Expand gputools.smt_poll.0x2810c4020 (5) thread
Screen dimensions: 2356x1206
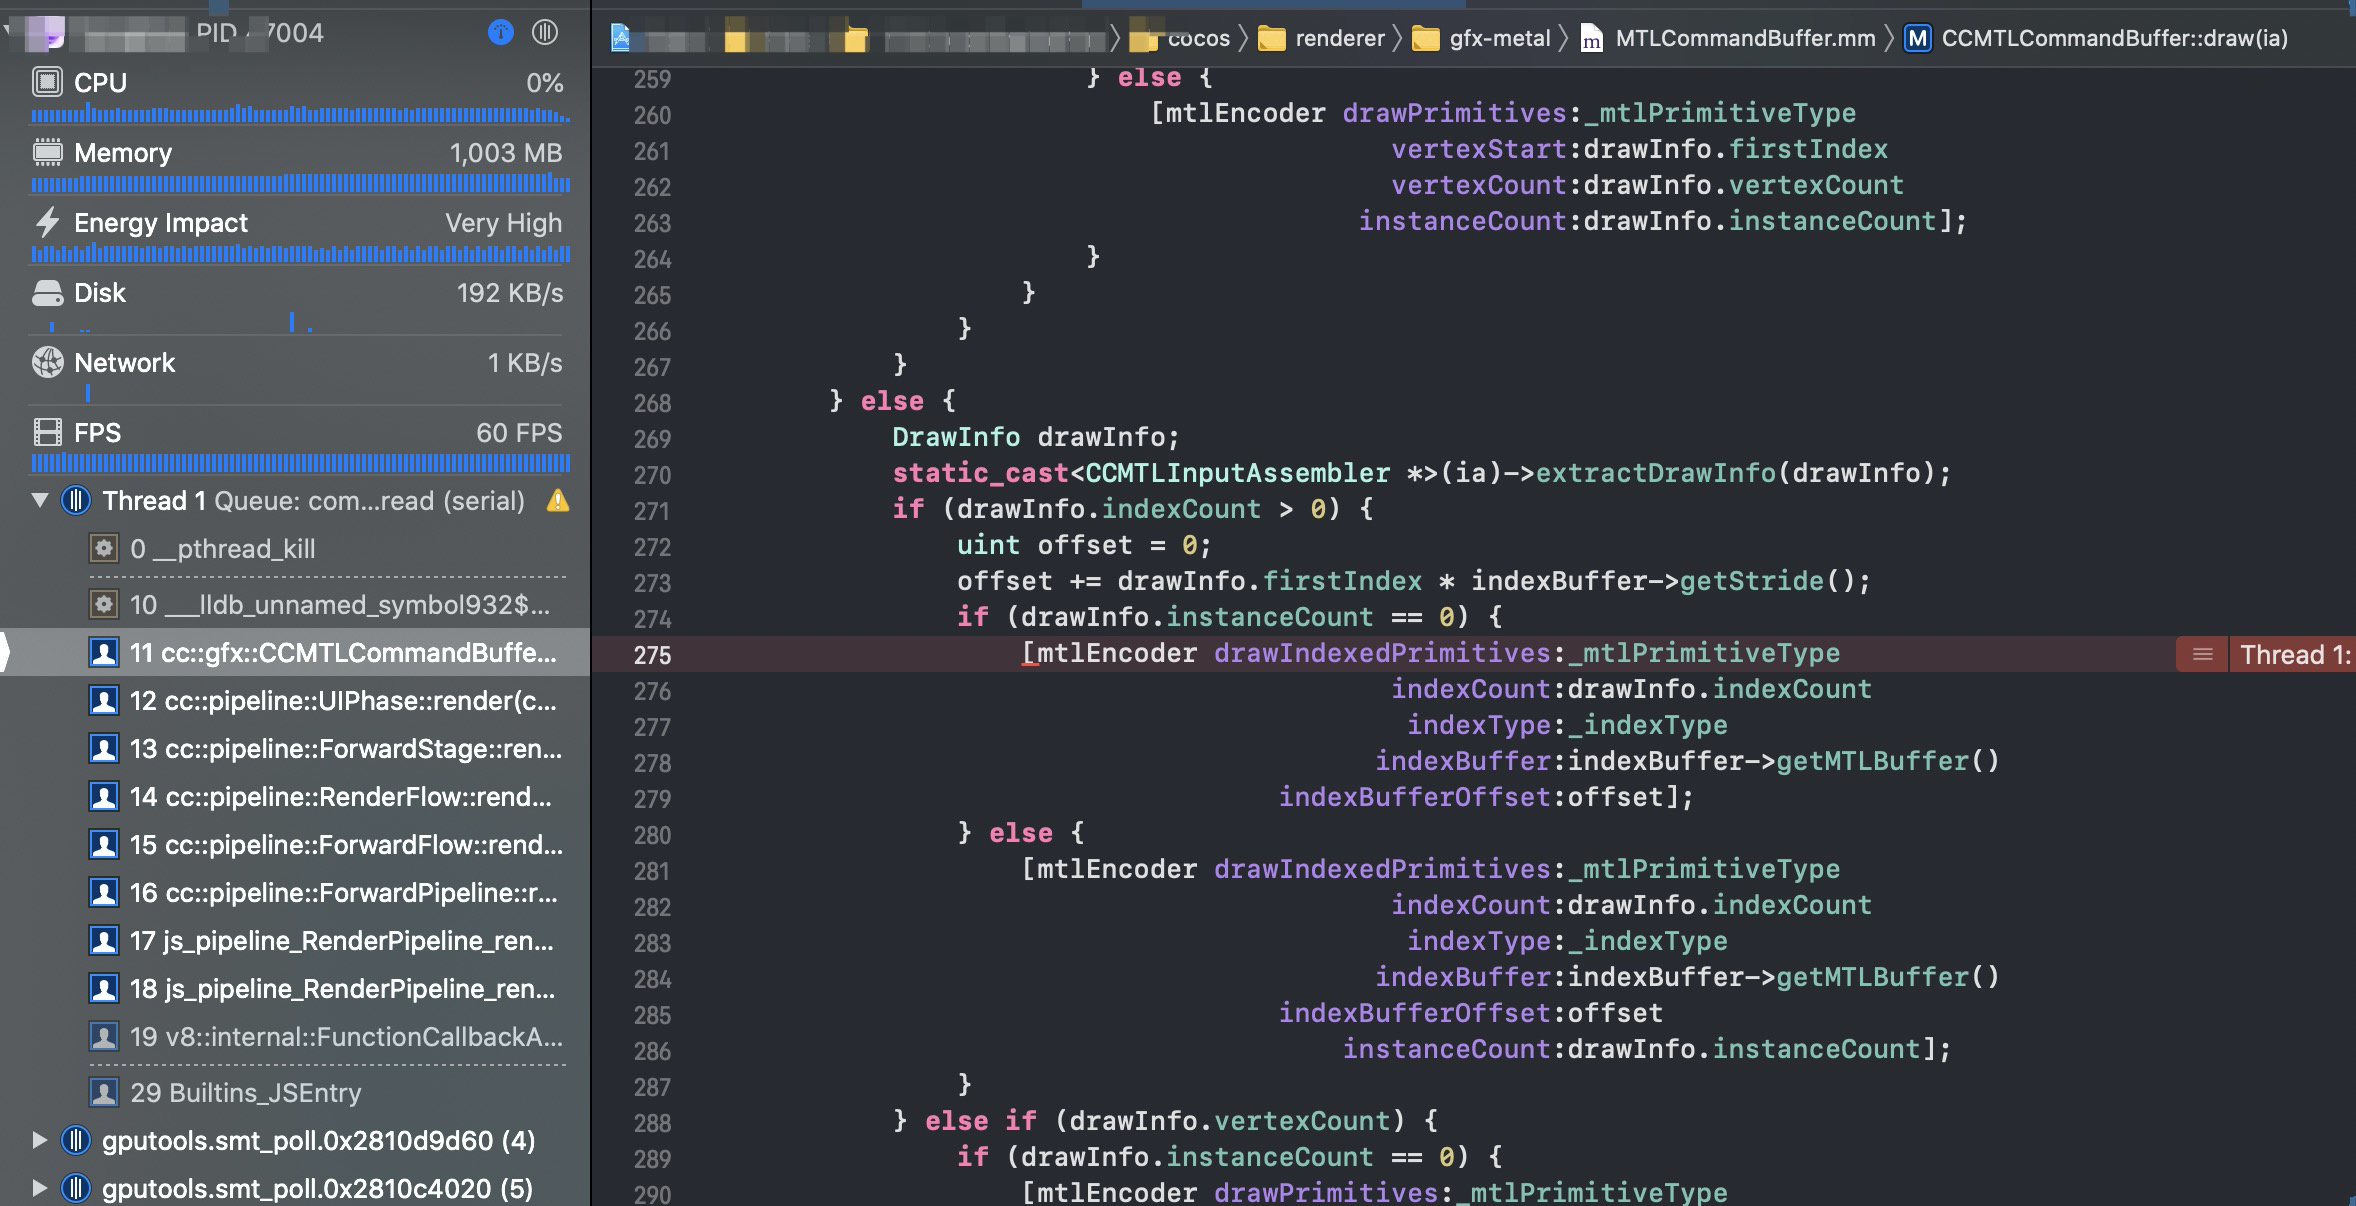[x=40, y=1188]
